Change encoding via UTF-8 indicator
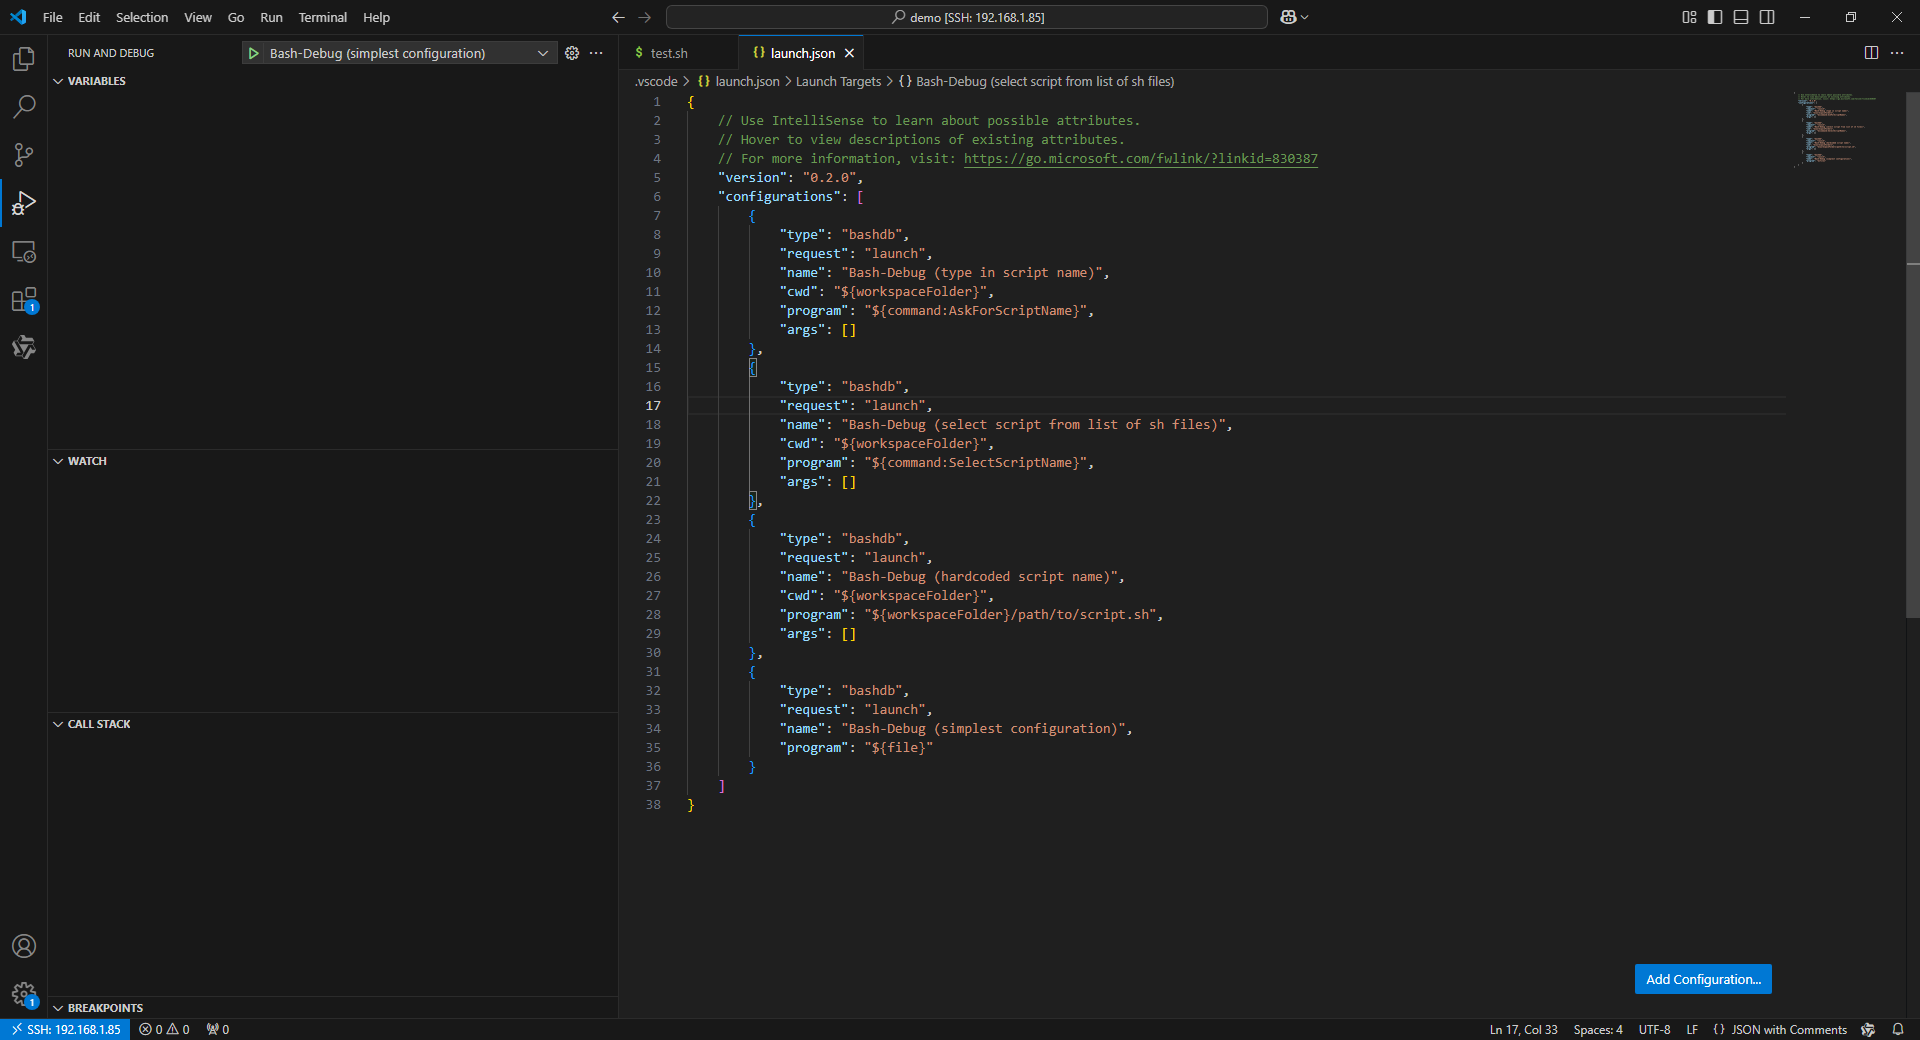1920x1040 pixels. coord(1654,1029)
